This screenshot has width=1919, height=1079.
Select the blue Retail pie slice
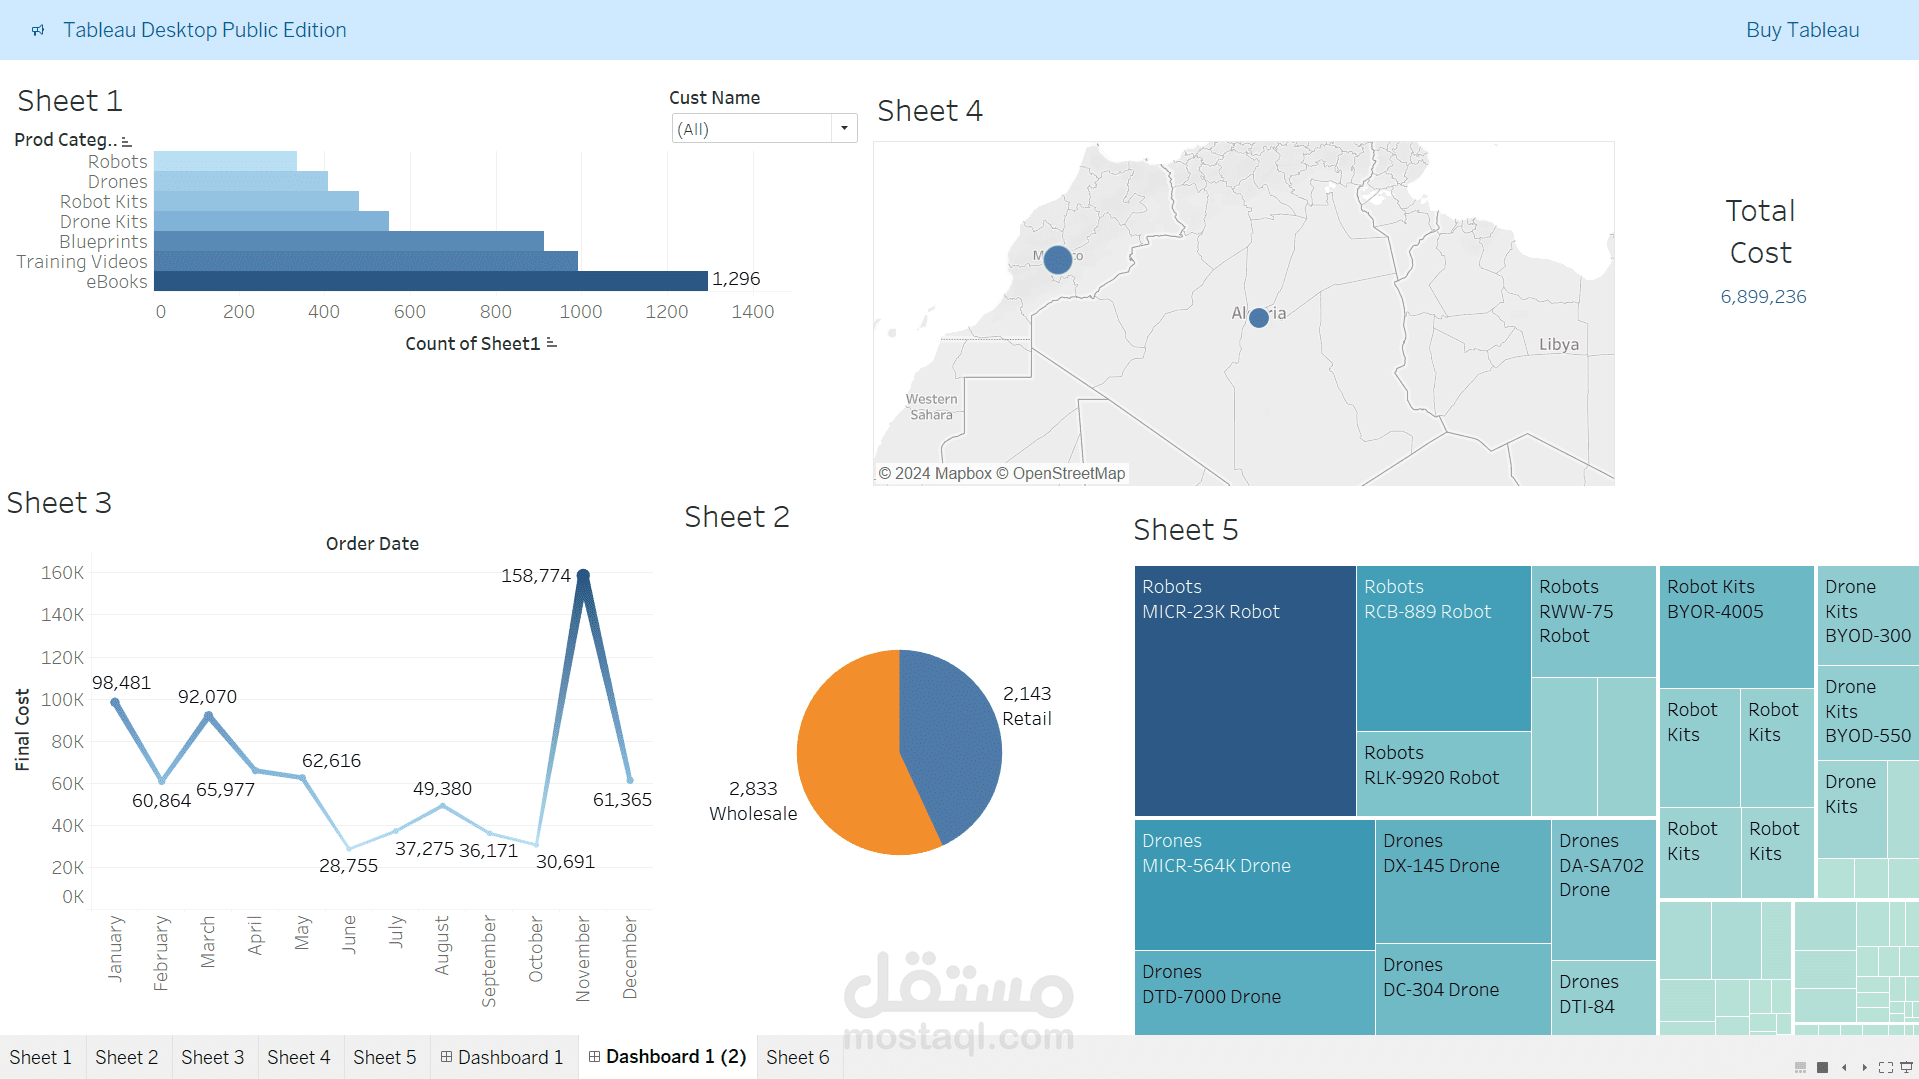click(x=952, y=740)
